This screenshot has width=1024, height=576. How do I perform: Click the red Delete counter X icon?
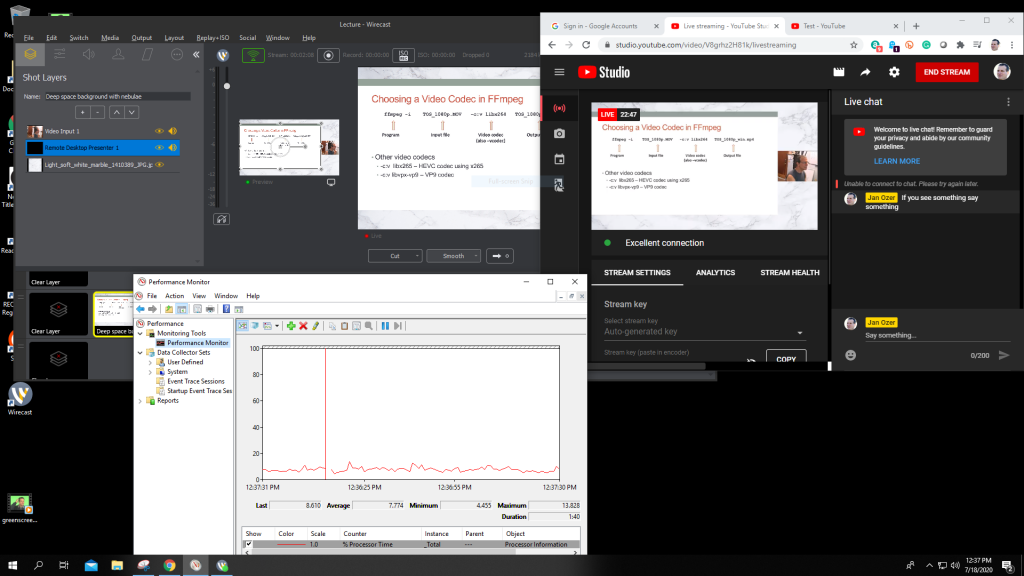click(x=303, y=325)
